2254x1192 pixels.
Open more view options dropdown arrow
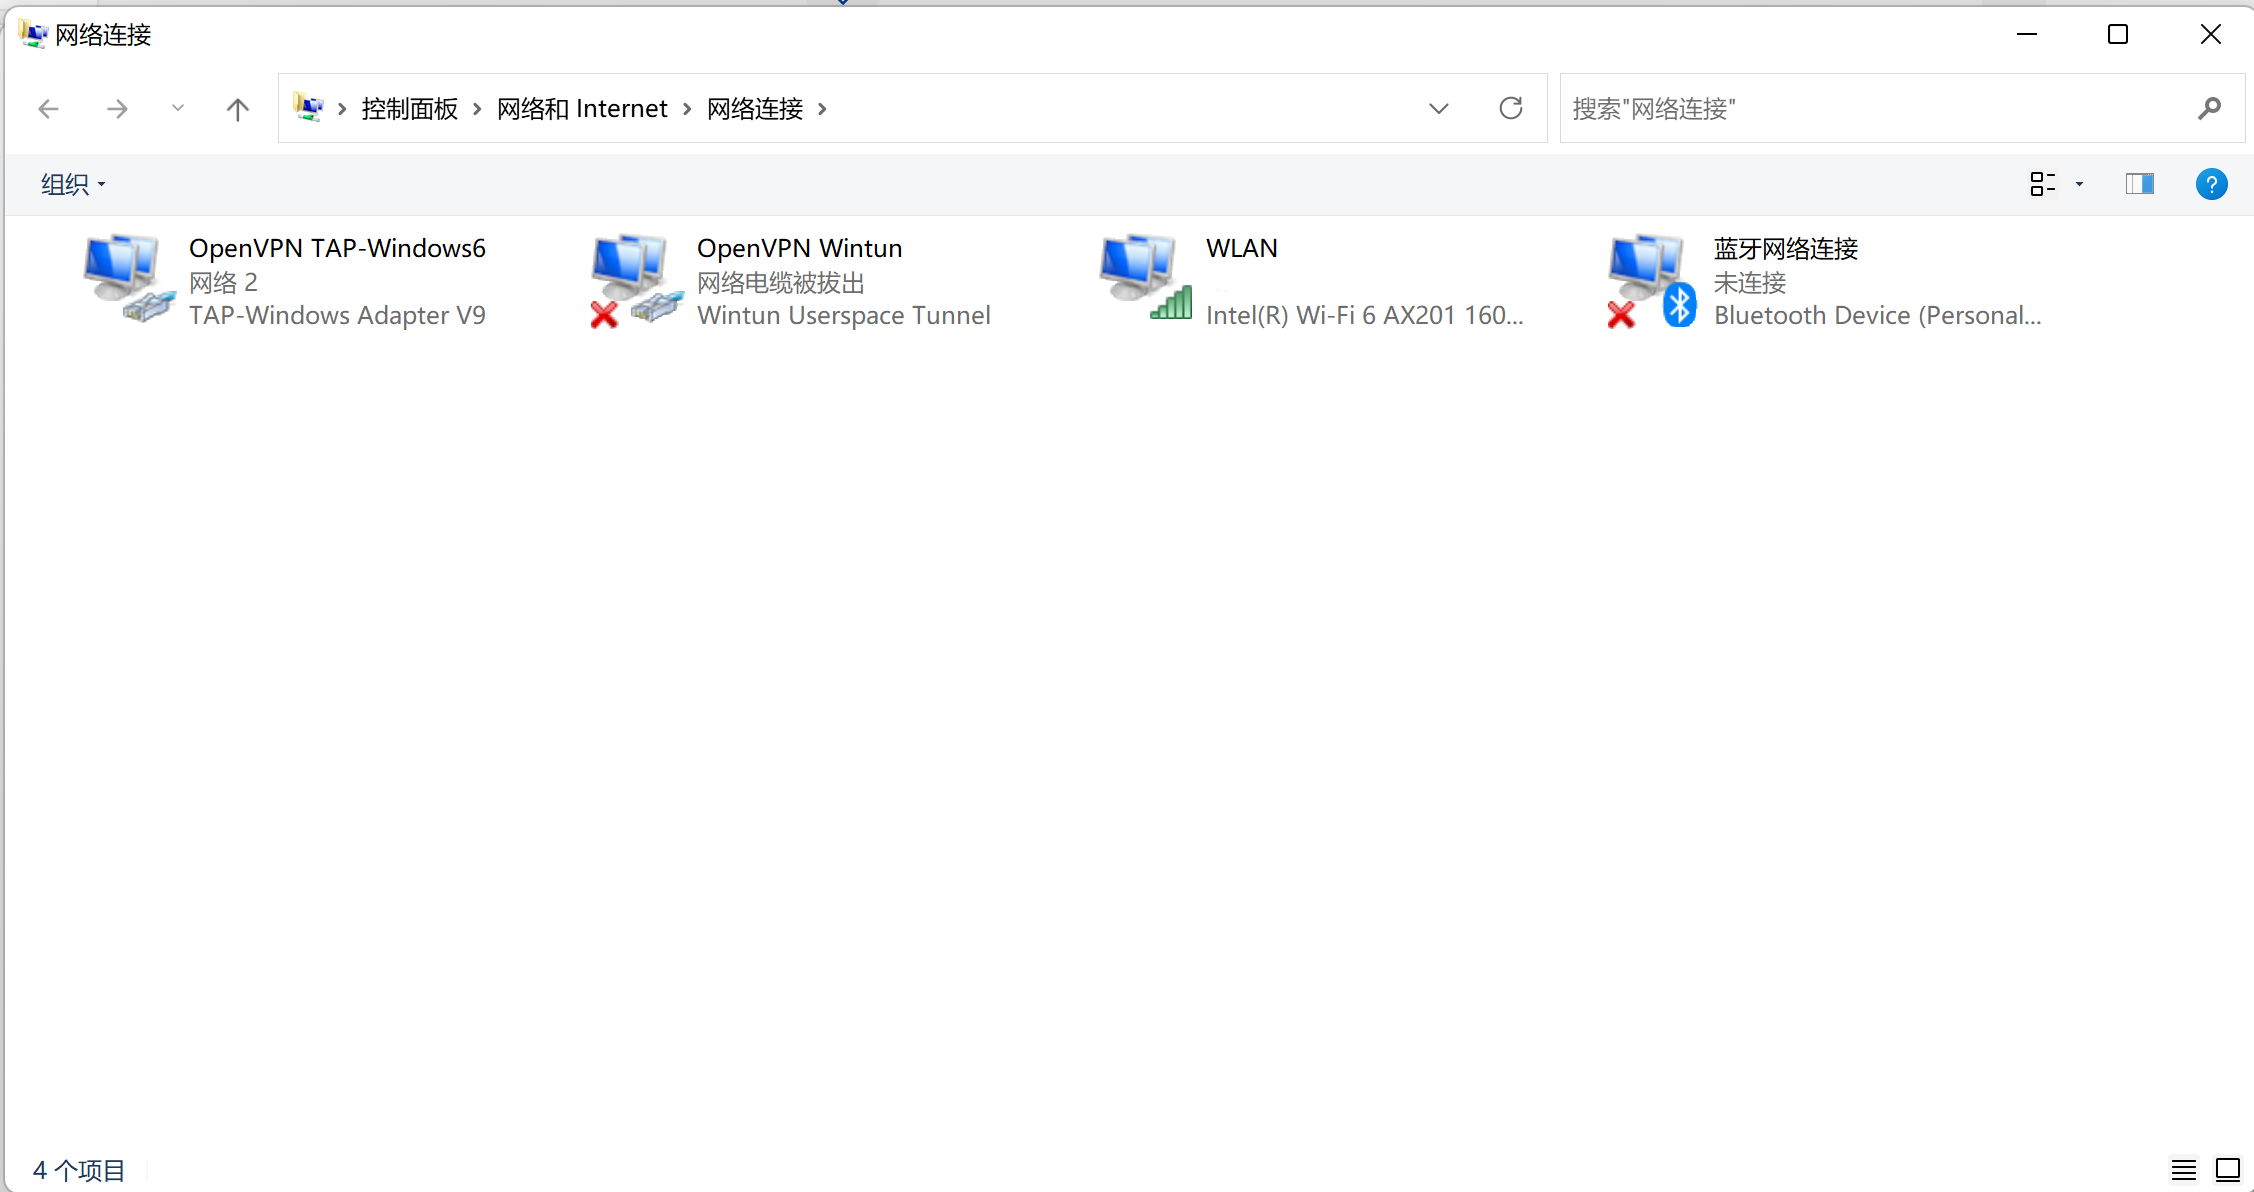click(2080, 184)
